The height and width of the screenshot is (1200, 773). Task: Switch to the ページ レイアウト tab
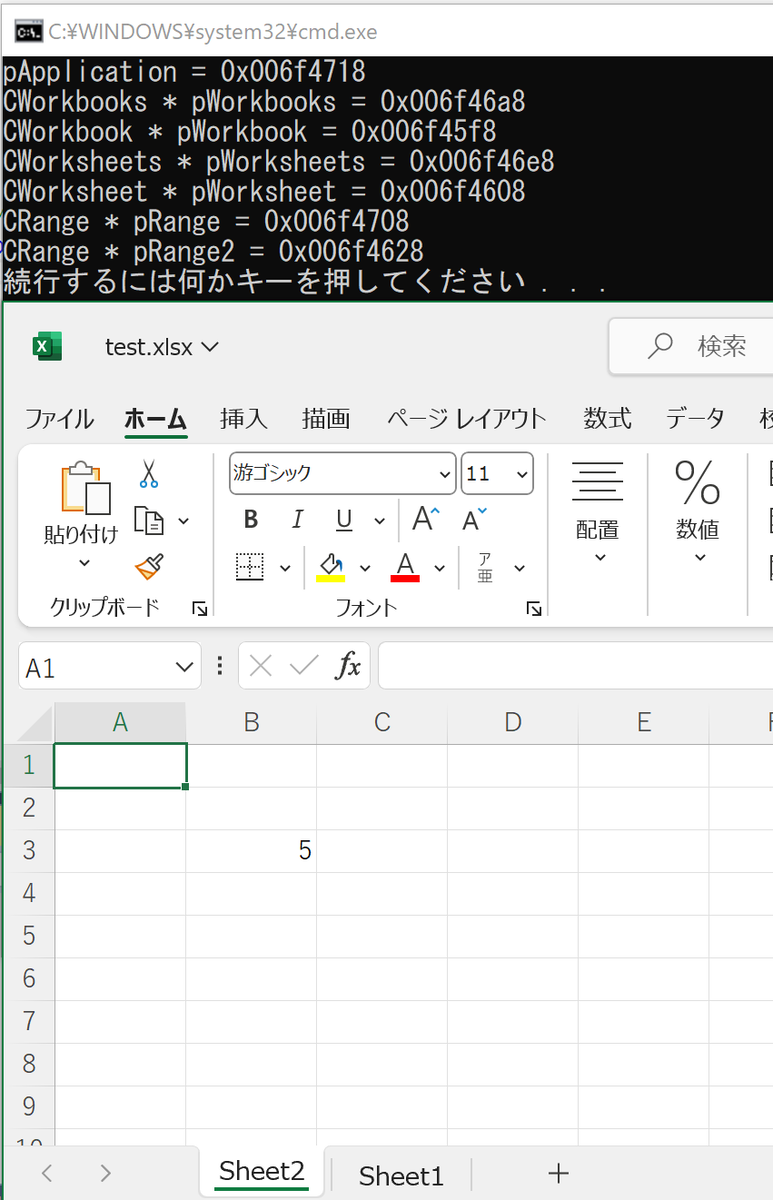[x=467, y=419]
